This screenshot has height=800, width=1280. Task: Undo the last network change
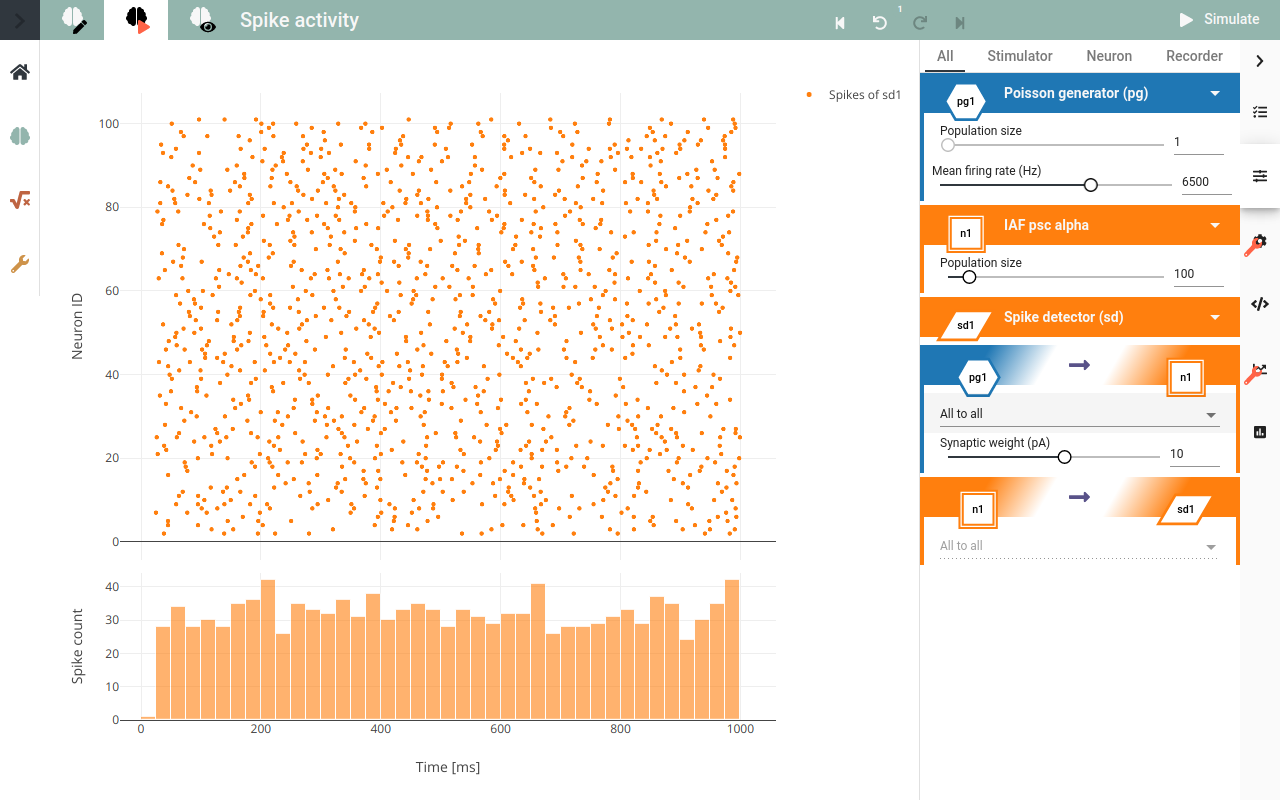coord(880,22)
